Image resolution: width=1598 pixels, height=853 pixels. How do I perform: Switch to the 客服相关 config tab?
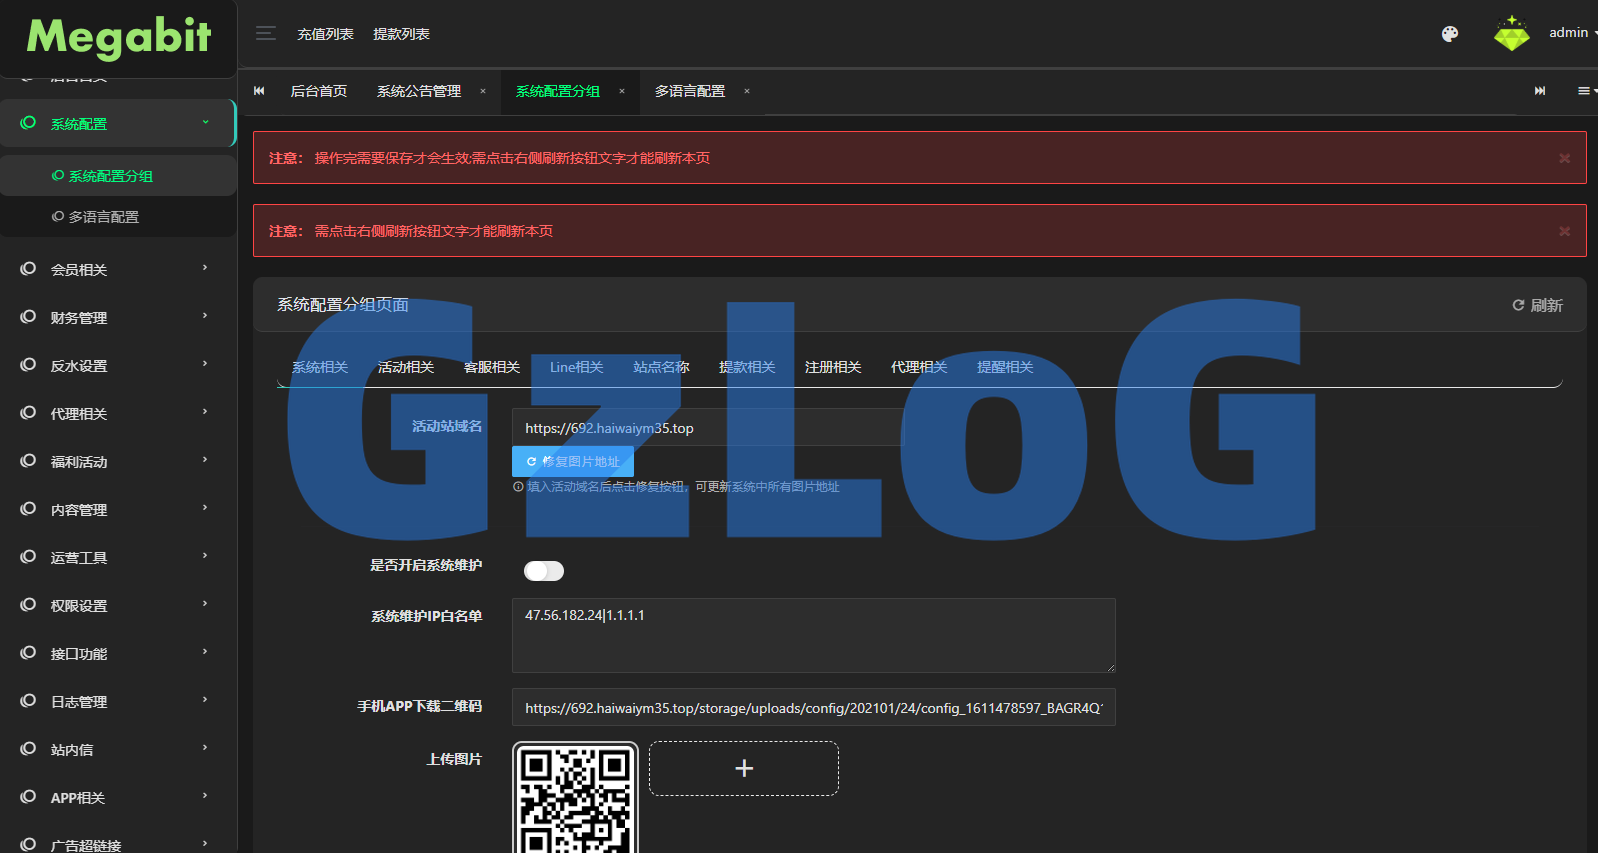tap(491, 367)
